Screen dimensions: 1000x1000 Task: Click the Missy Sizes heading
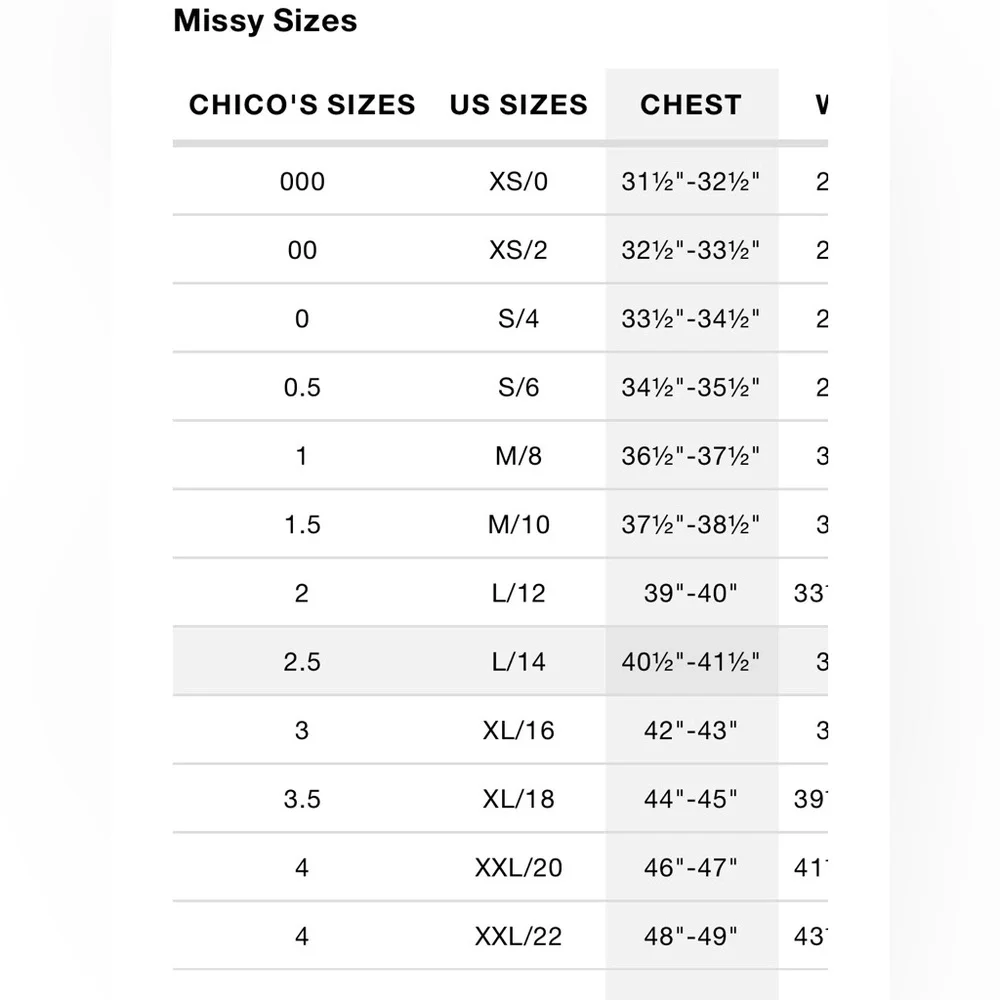pos(265,22)
